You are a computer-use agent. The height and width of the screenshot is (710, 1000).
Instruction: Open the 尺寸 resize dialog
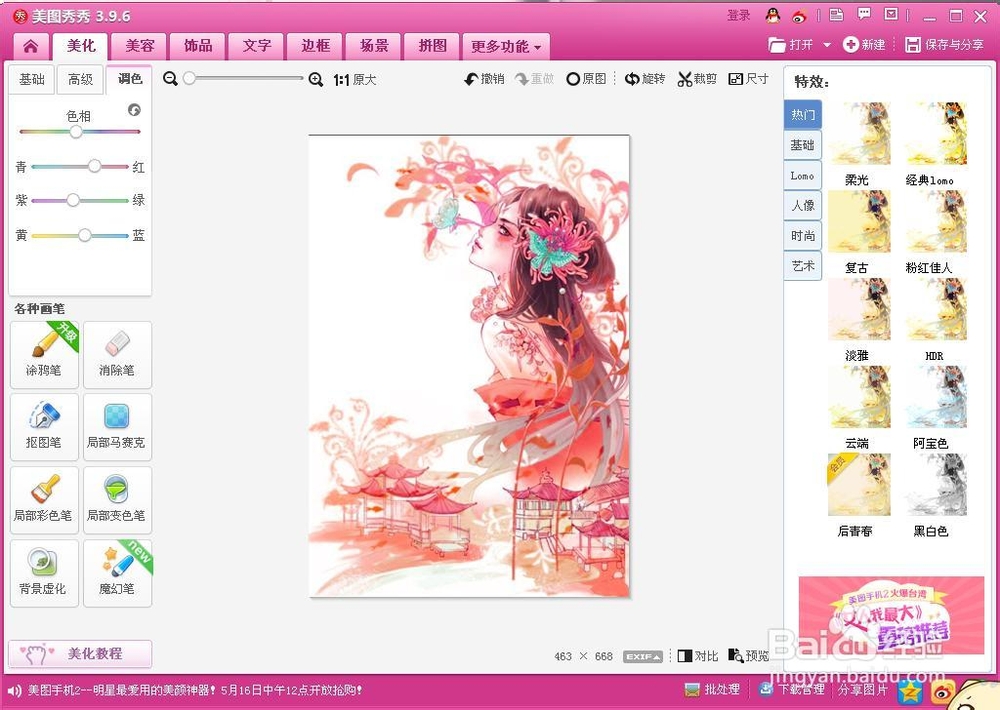(749, 78)
